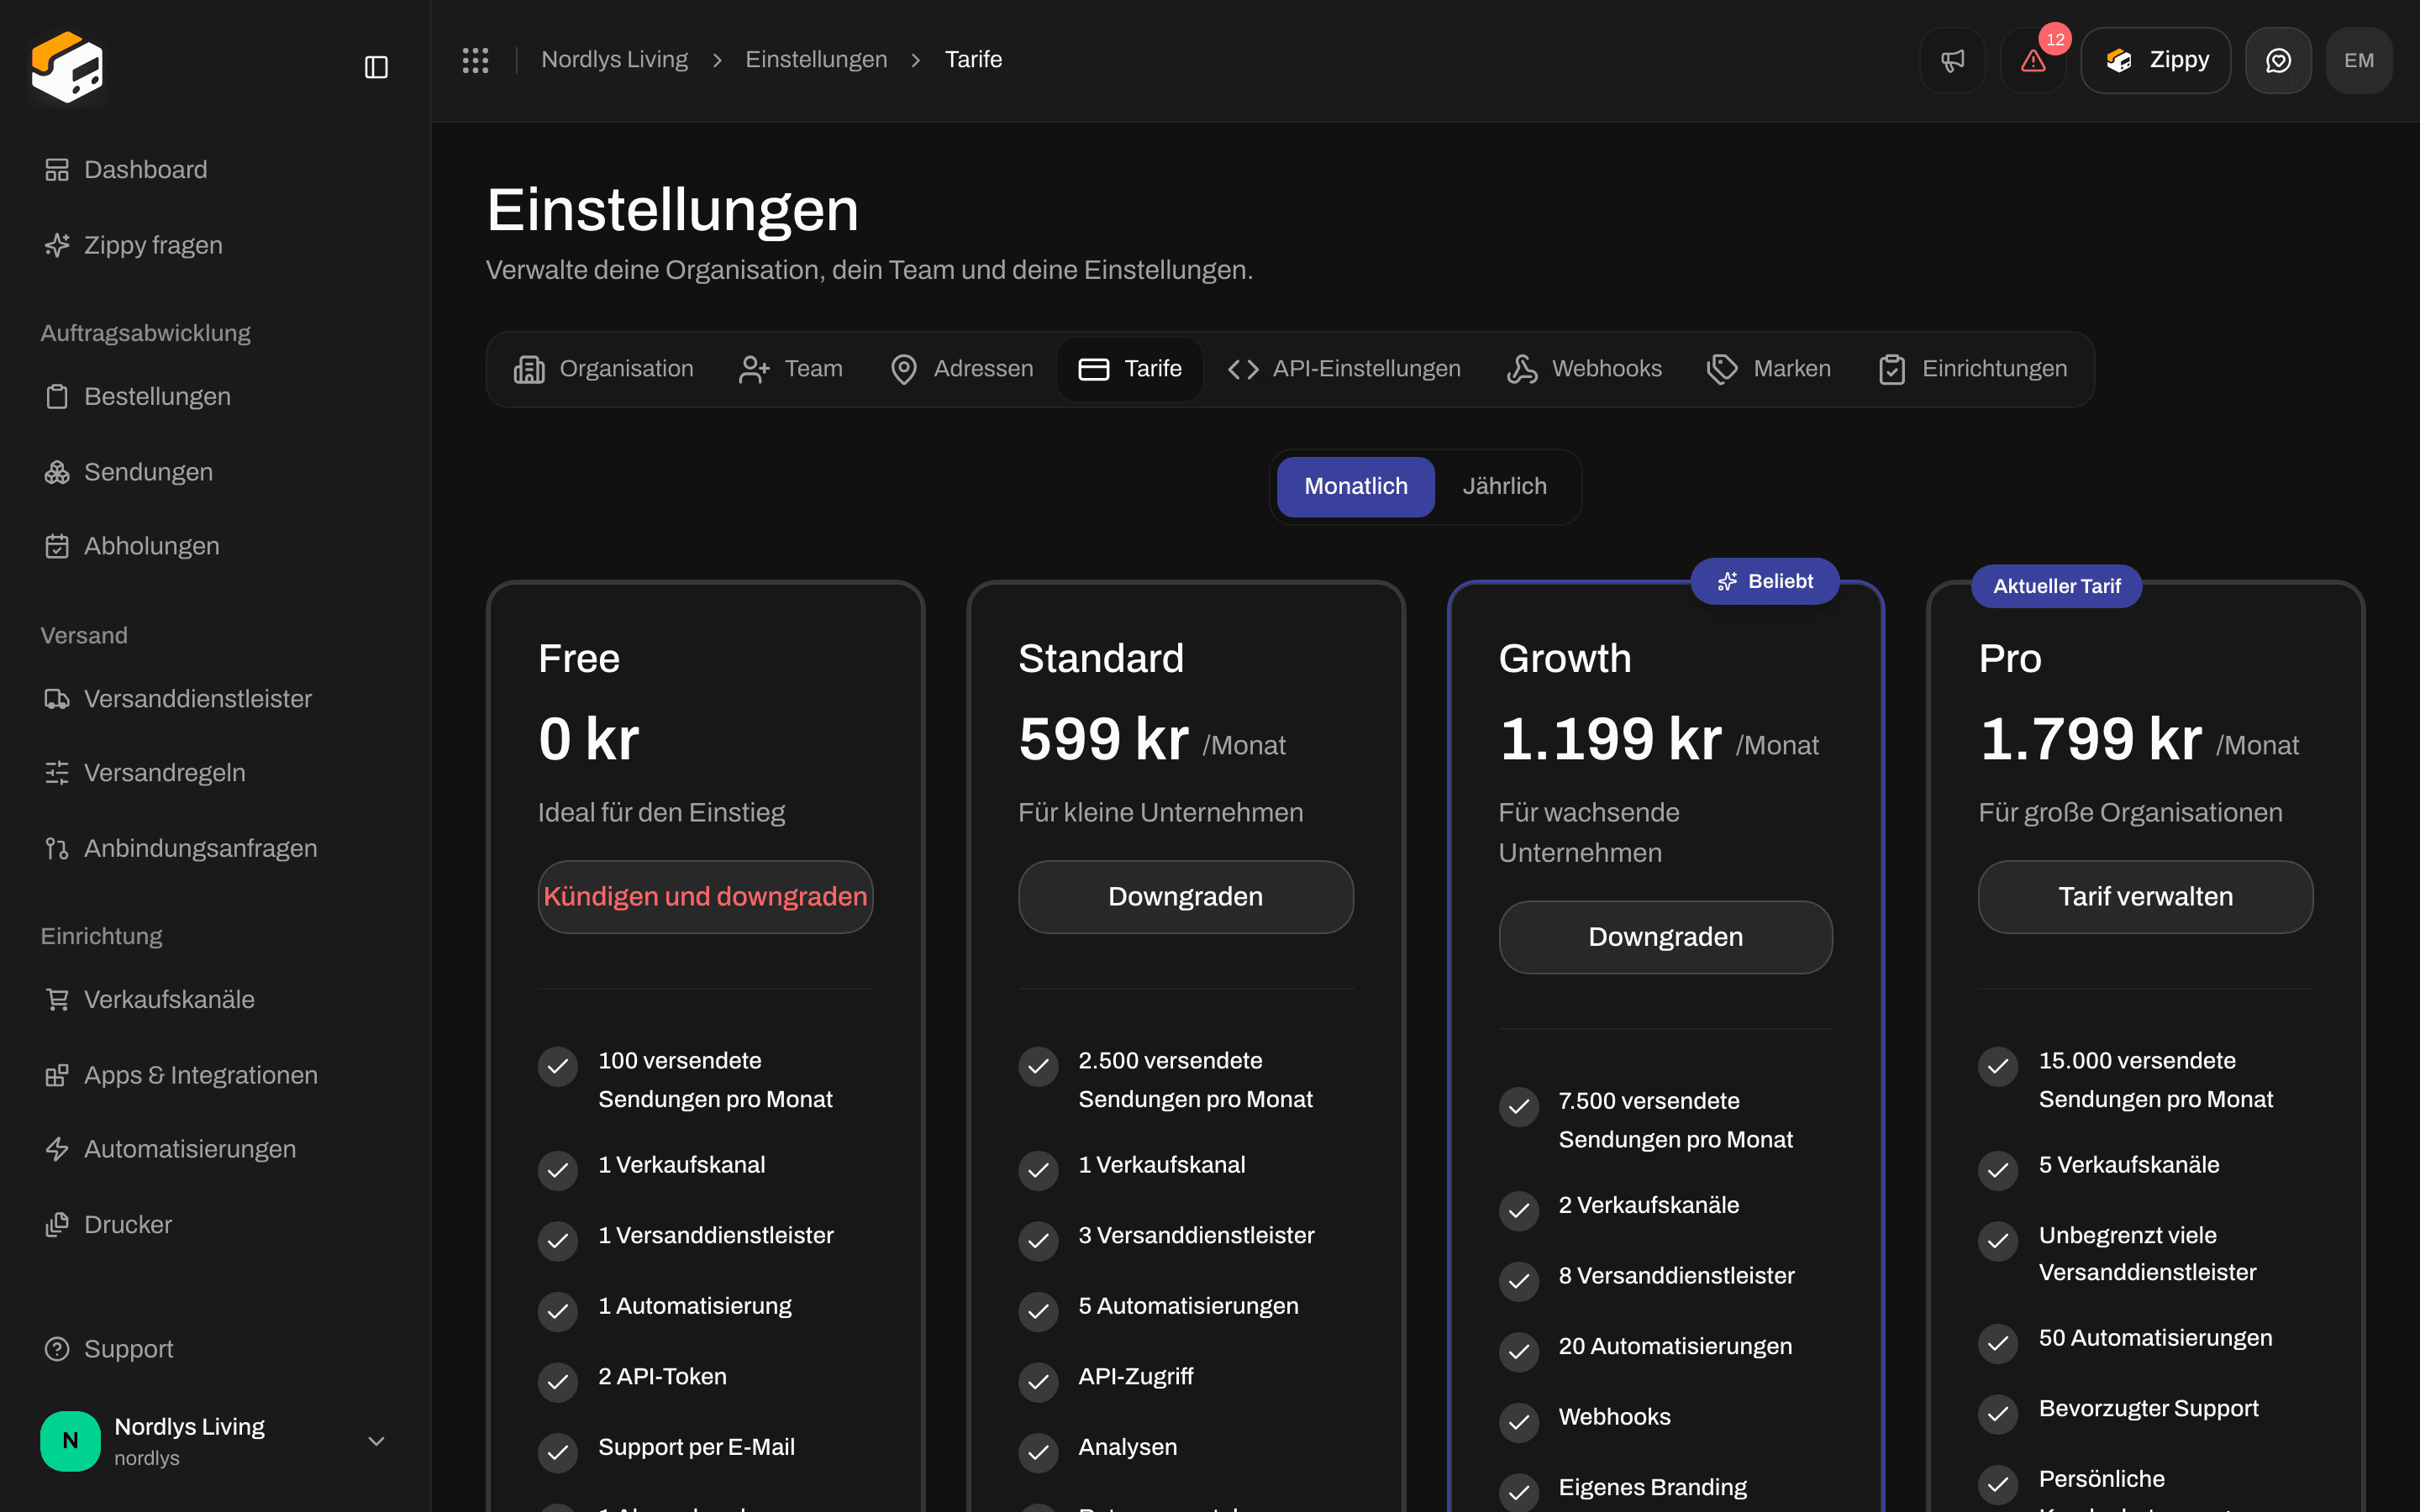This screenshot has height=1512, width=2420.
Task: Open Drucker in sidebar
Action: 215,1225
